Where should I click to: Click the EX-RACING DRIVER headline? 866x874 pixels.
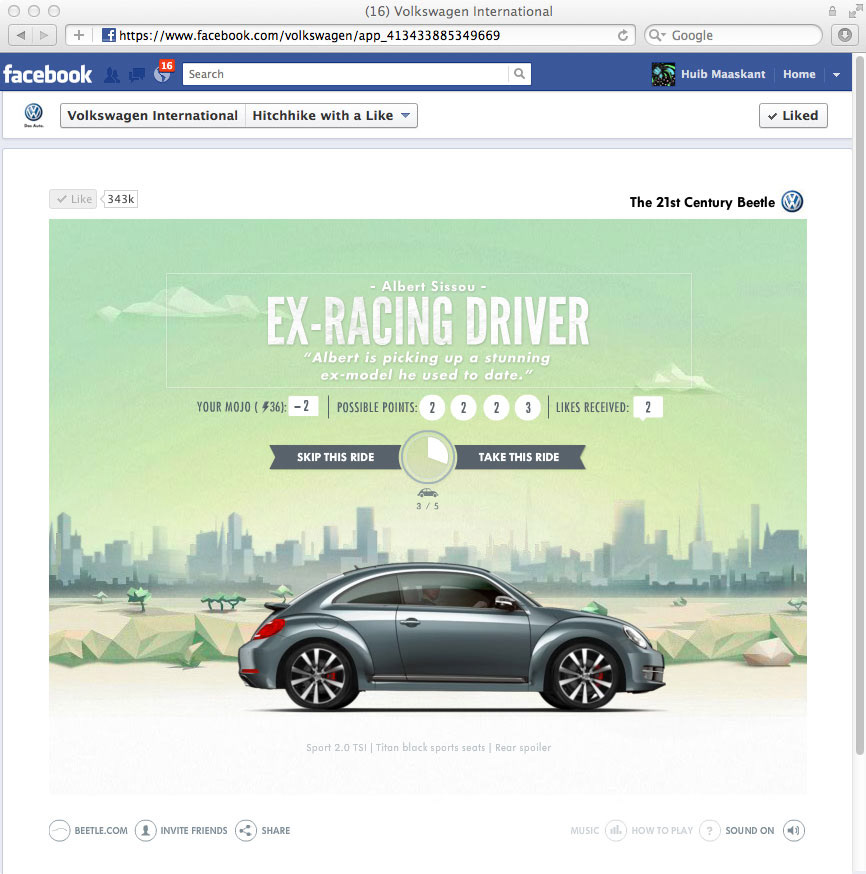428,321
